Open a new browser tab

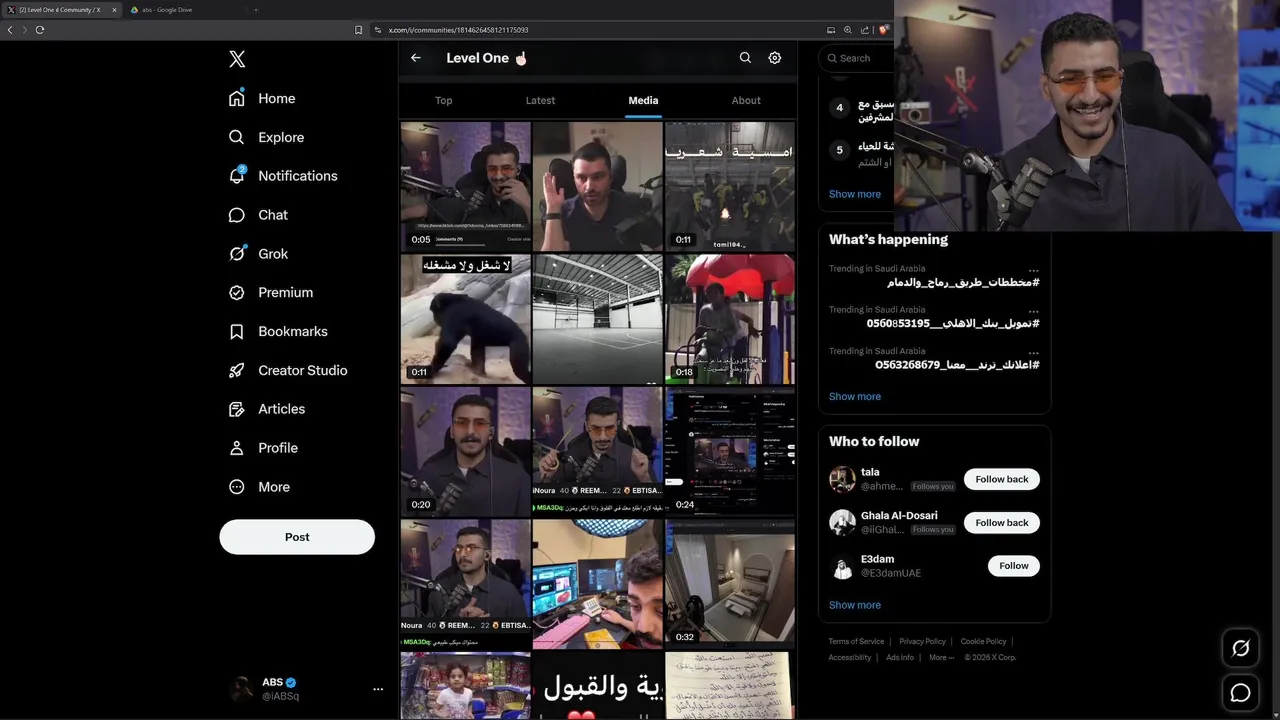pyautogui.click(x=255, y=10)
